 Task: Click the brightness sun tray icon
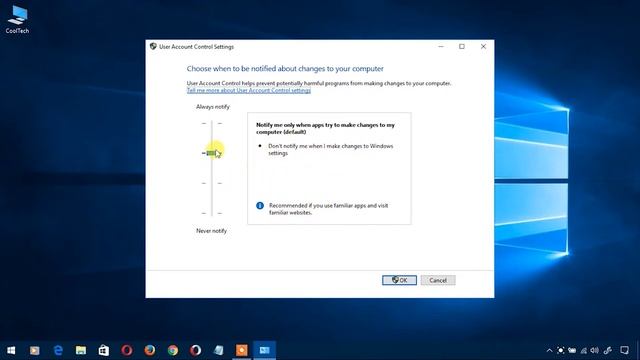[x=560, y=350]
